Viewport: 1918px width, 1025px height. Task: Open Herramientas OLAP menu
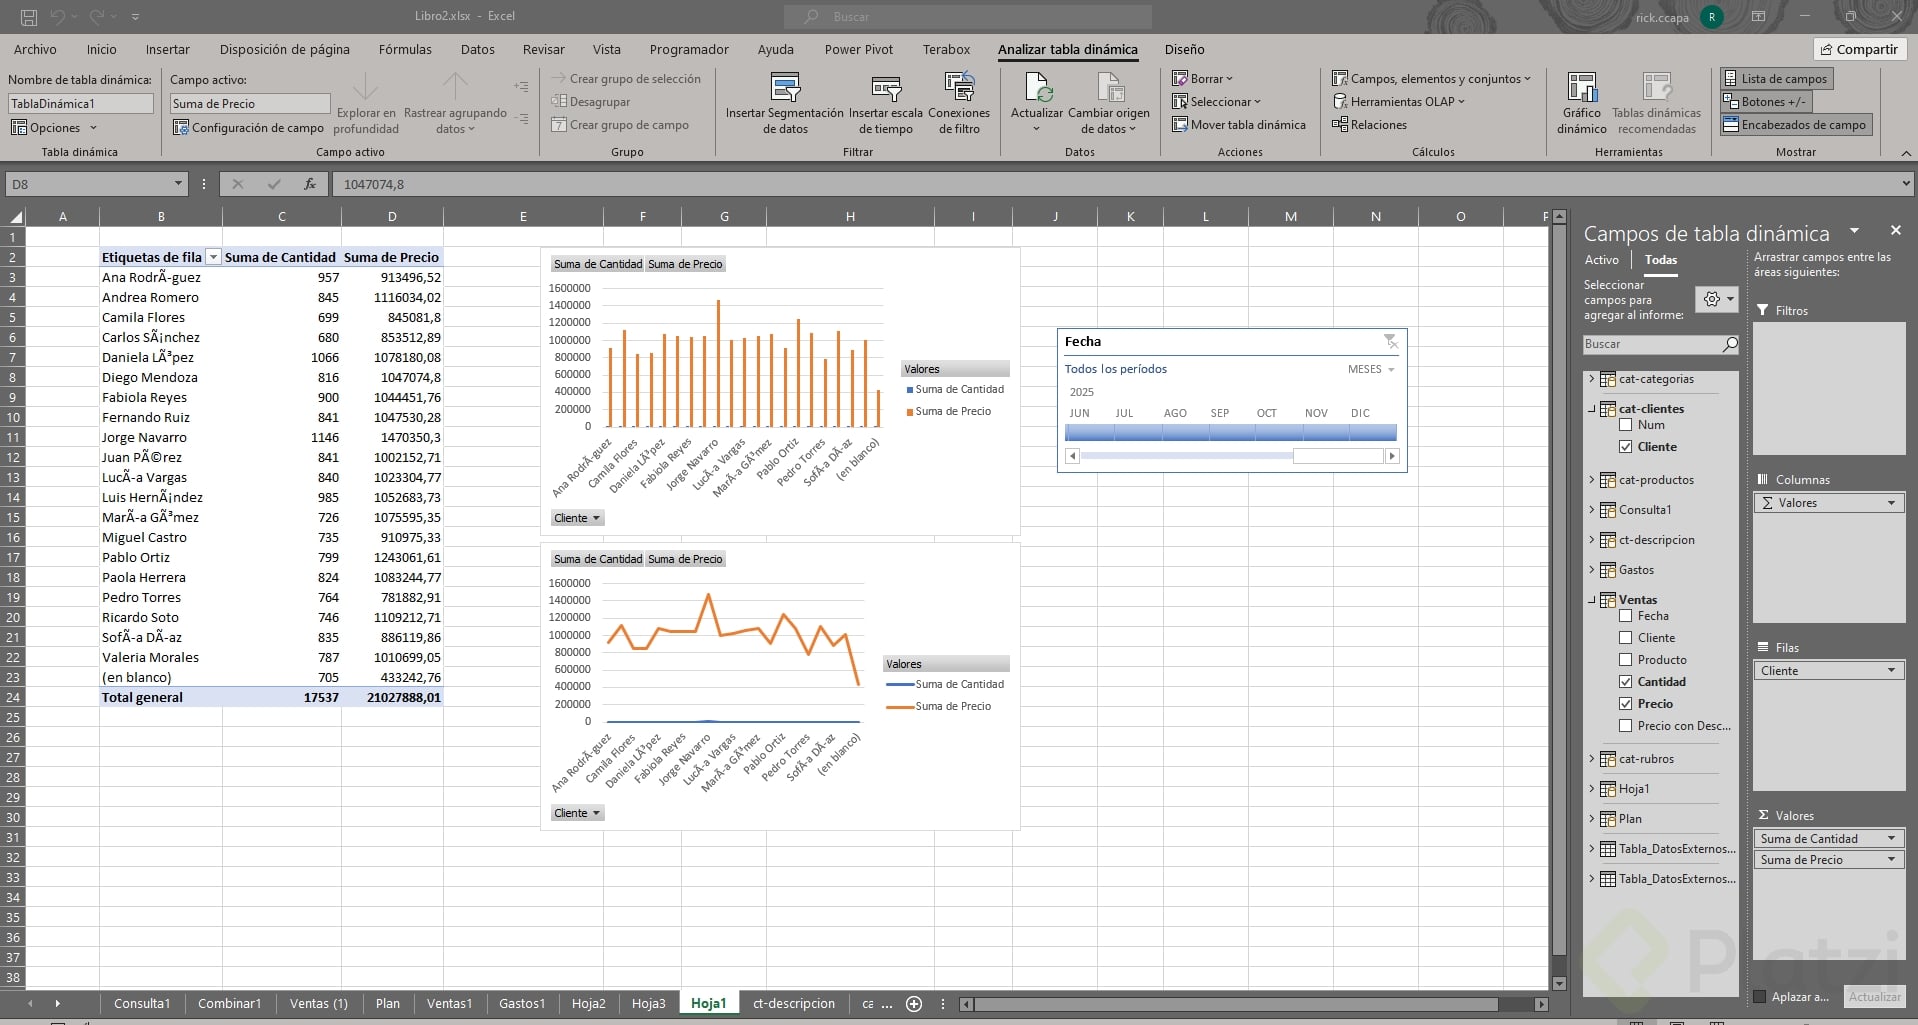point(1398,102)
